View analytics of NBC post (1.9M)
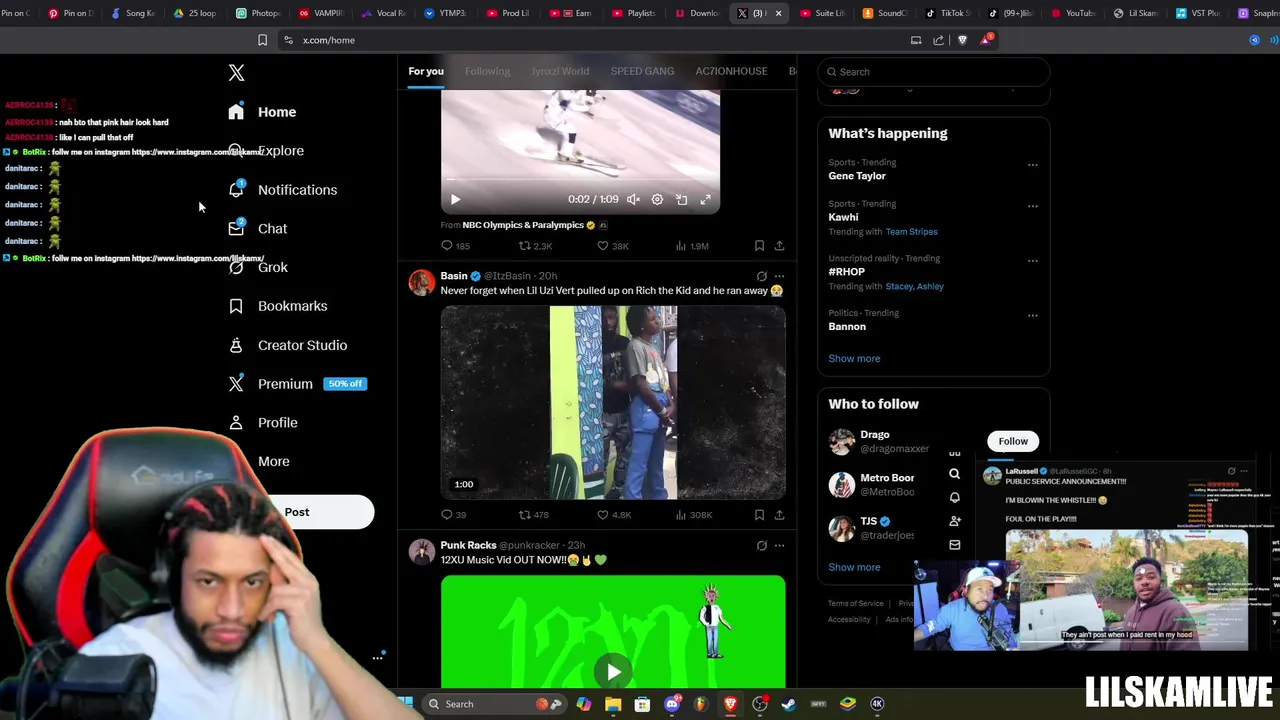The image size is (1280, 720). [692, 246]
